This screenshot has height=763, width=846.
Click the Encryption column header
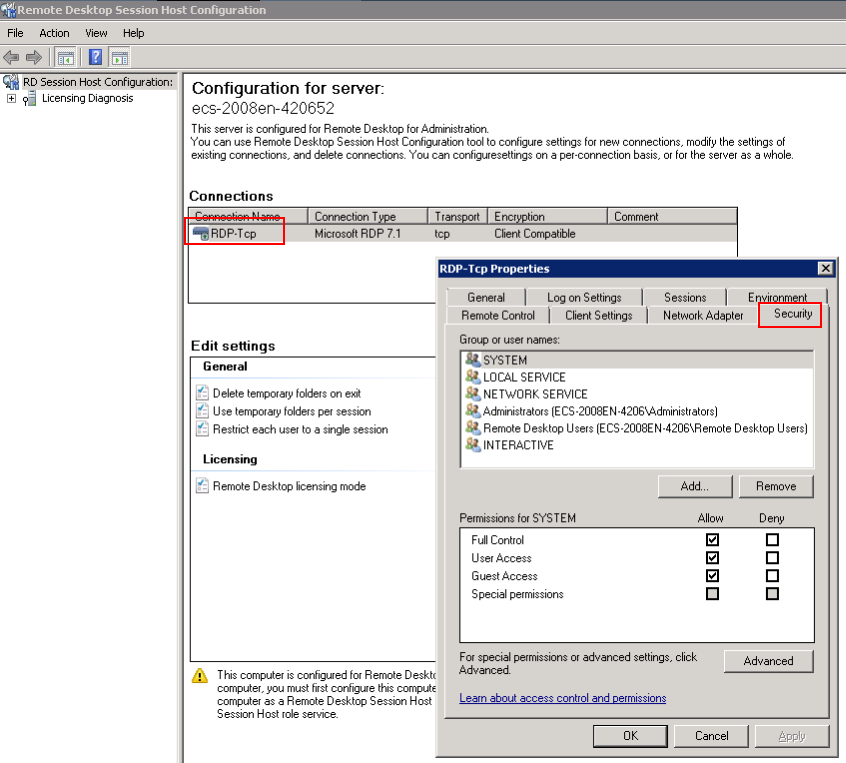tap(547, 216)
